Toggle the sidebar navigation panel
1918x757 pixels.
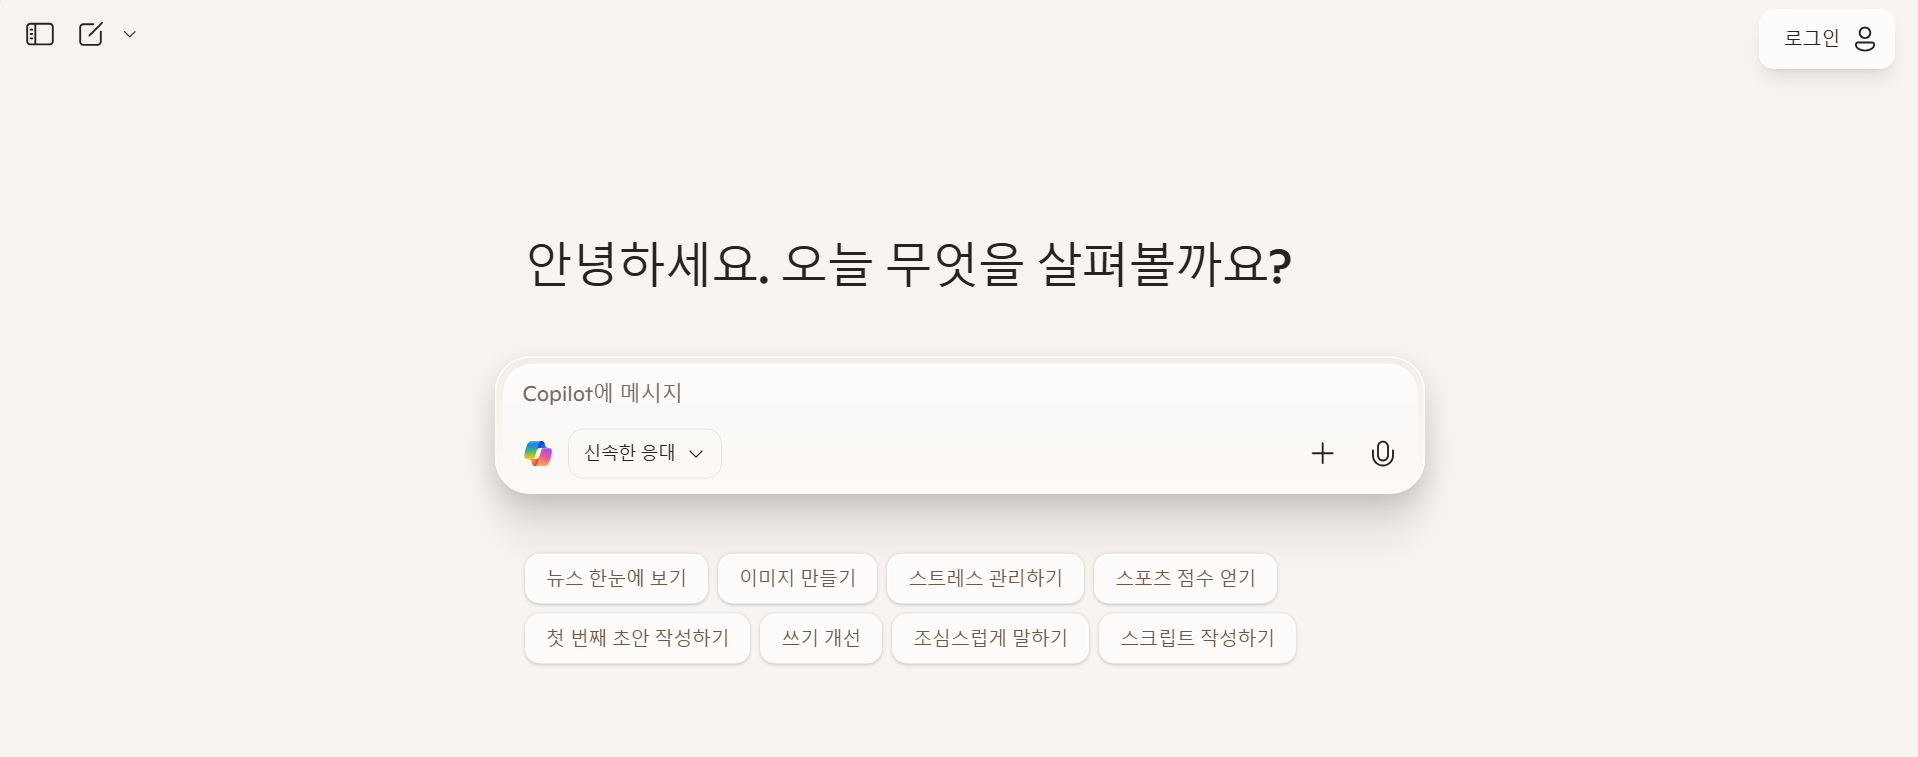click(39, 33)
